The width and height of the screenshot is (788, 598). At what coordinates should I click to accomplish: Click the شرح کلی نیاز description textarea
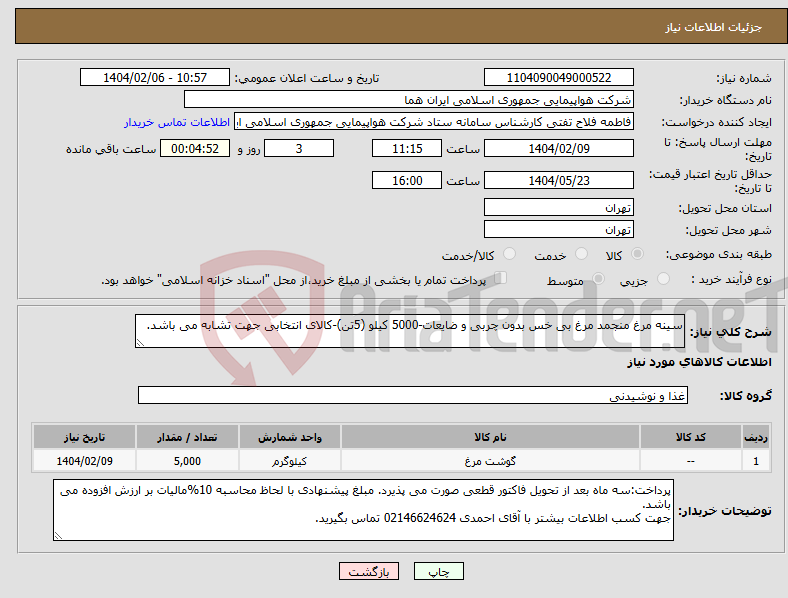(410, 331)
